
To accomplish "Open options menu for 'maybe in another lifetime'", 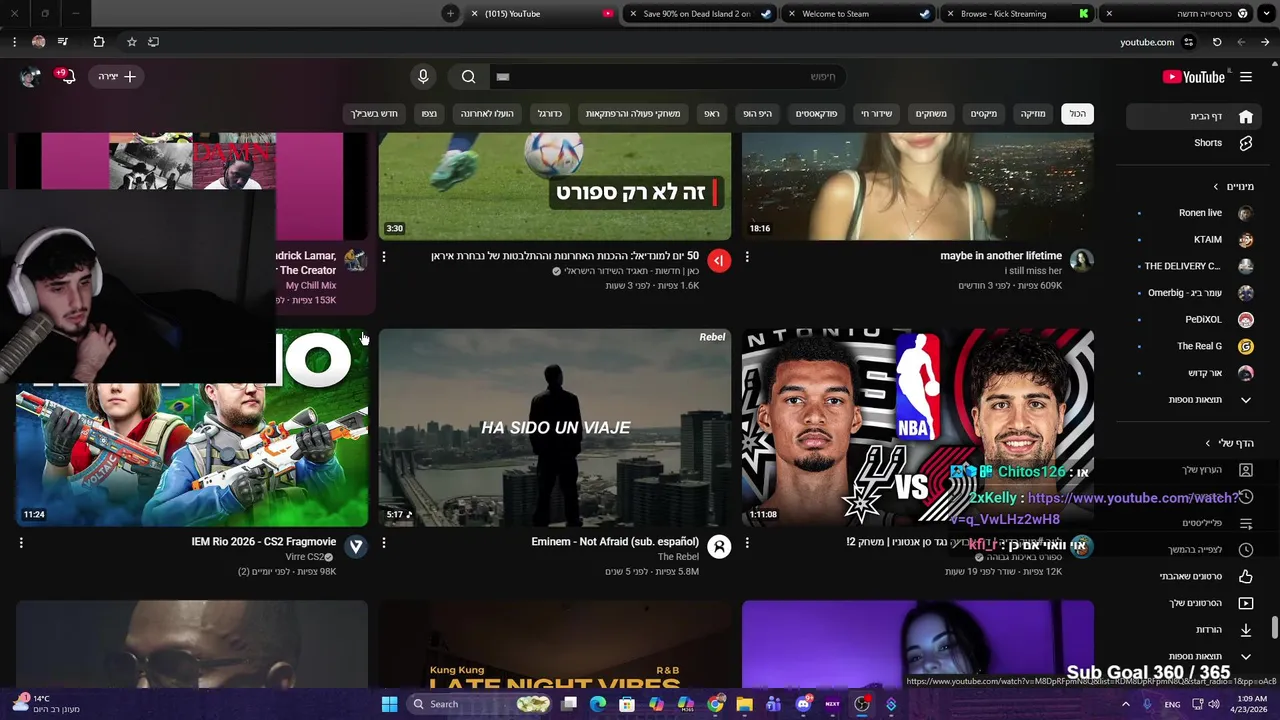I will [x=747, y=257].
